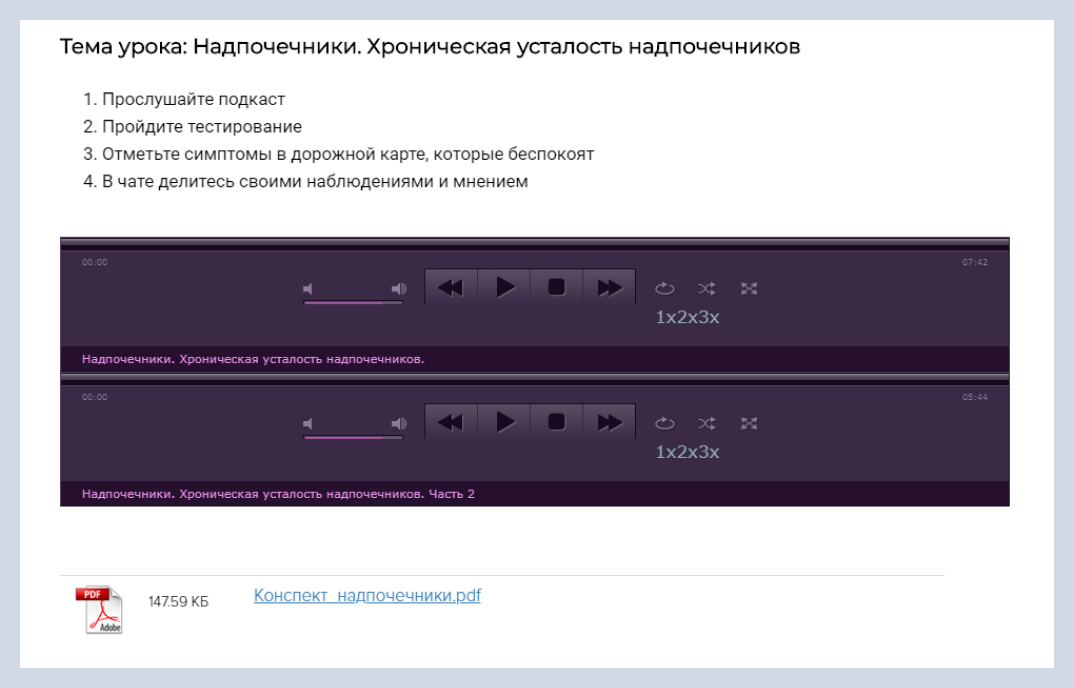Click the first player's seek progress bar
The image size is (1074, 688).
534,243
